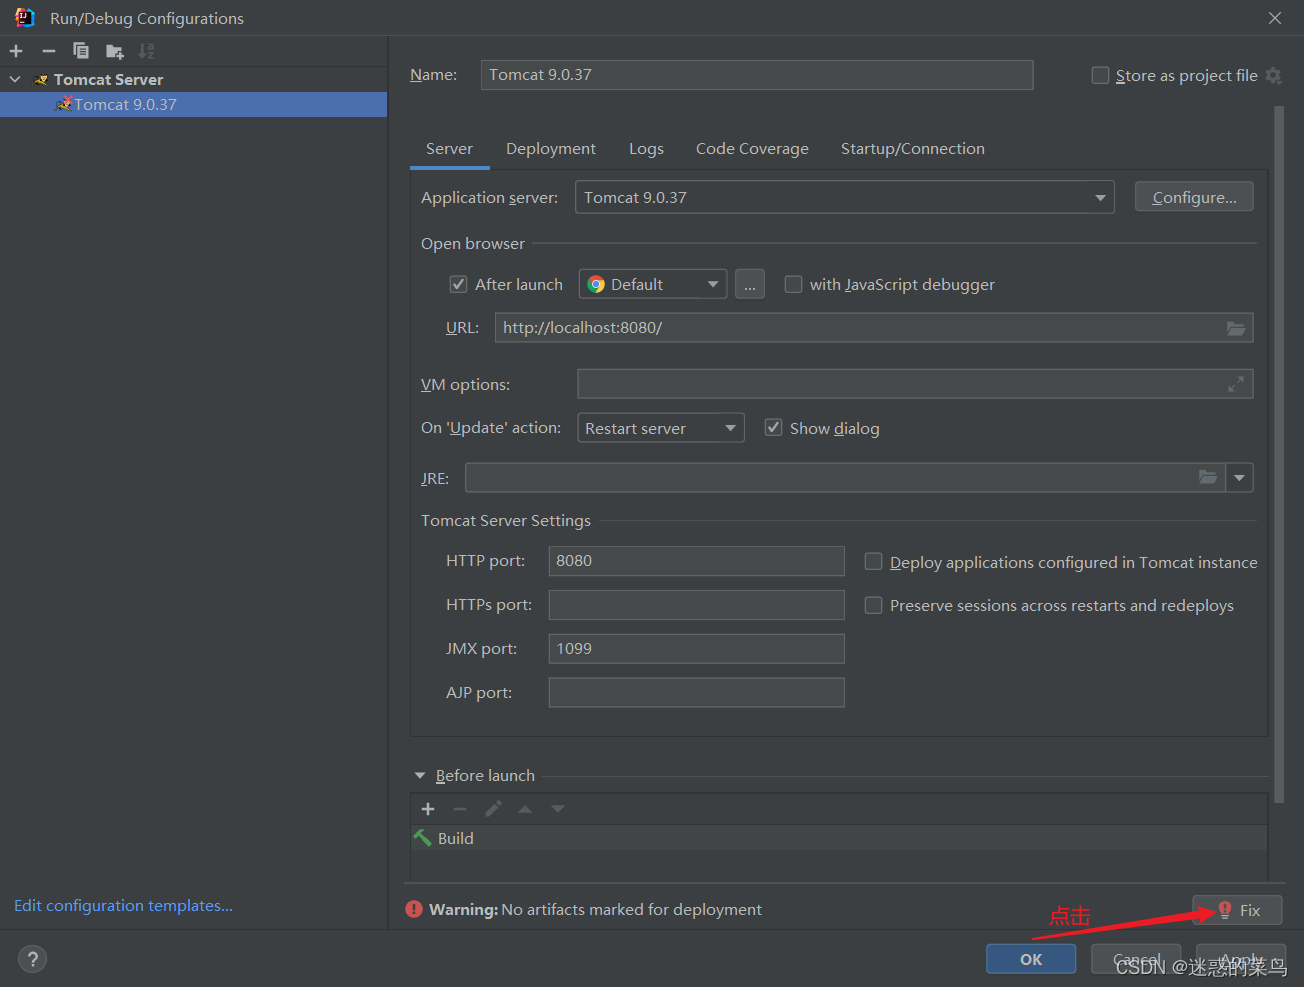Add new configuration with plus icon
The height and width of the screenshot is (987, 1304).
pos(16,51)
